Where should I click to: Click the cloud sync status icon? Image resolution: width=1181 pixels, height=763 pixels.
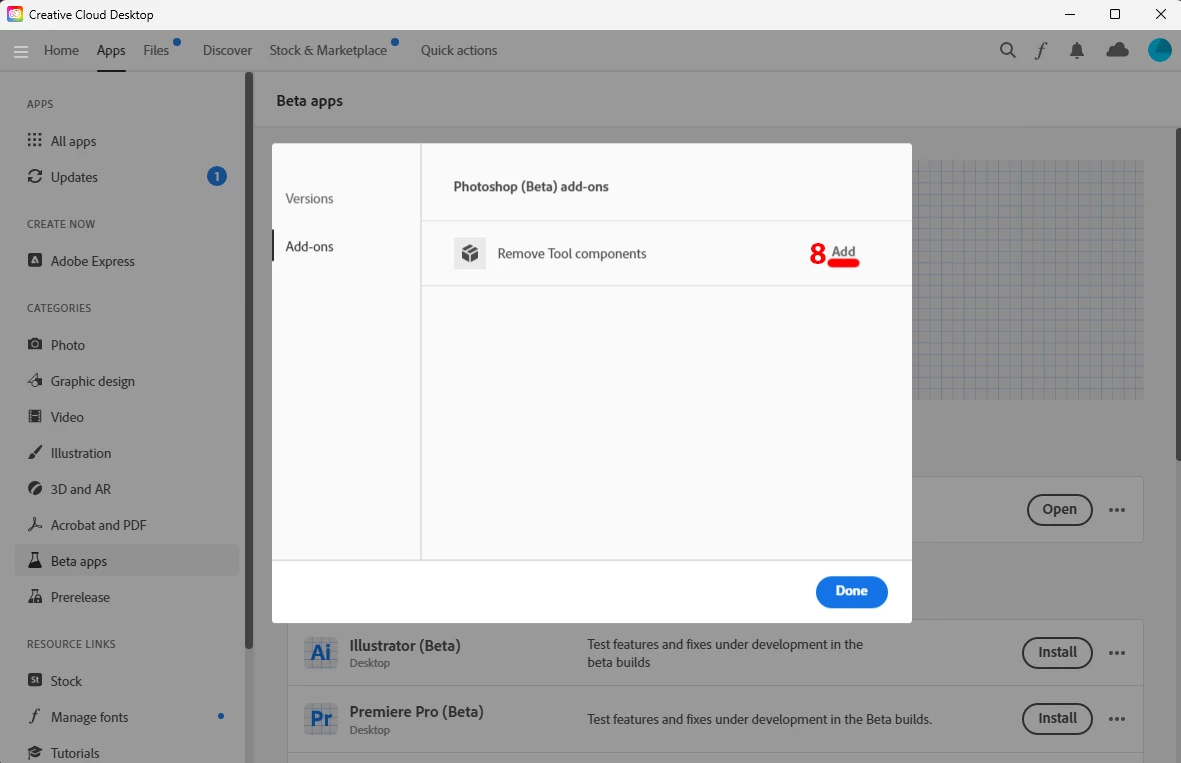(1117, 50)
